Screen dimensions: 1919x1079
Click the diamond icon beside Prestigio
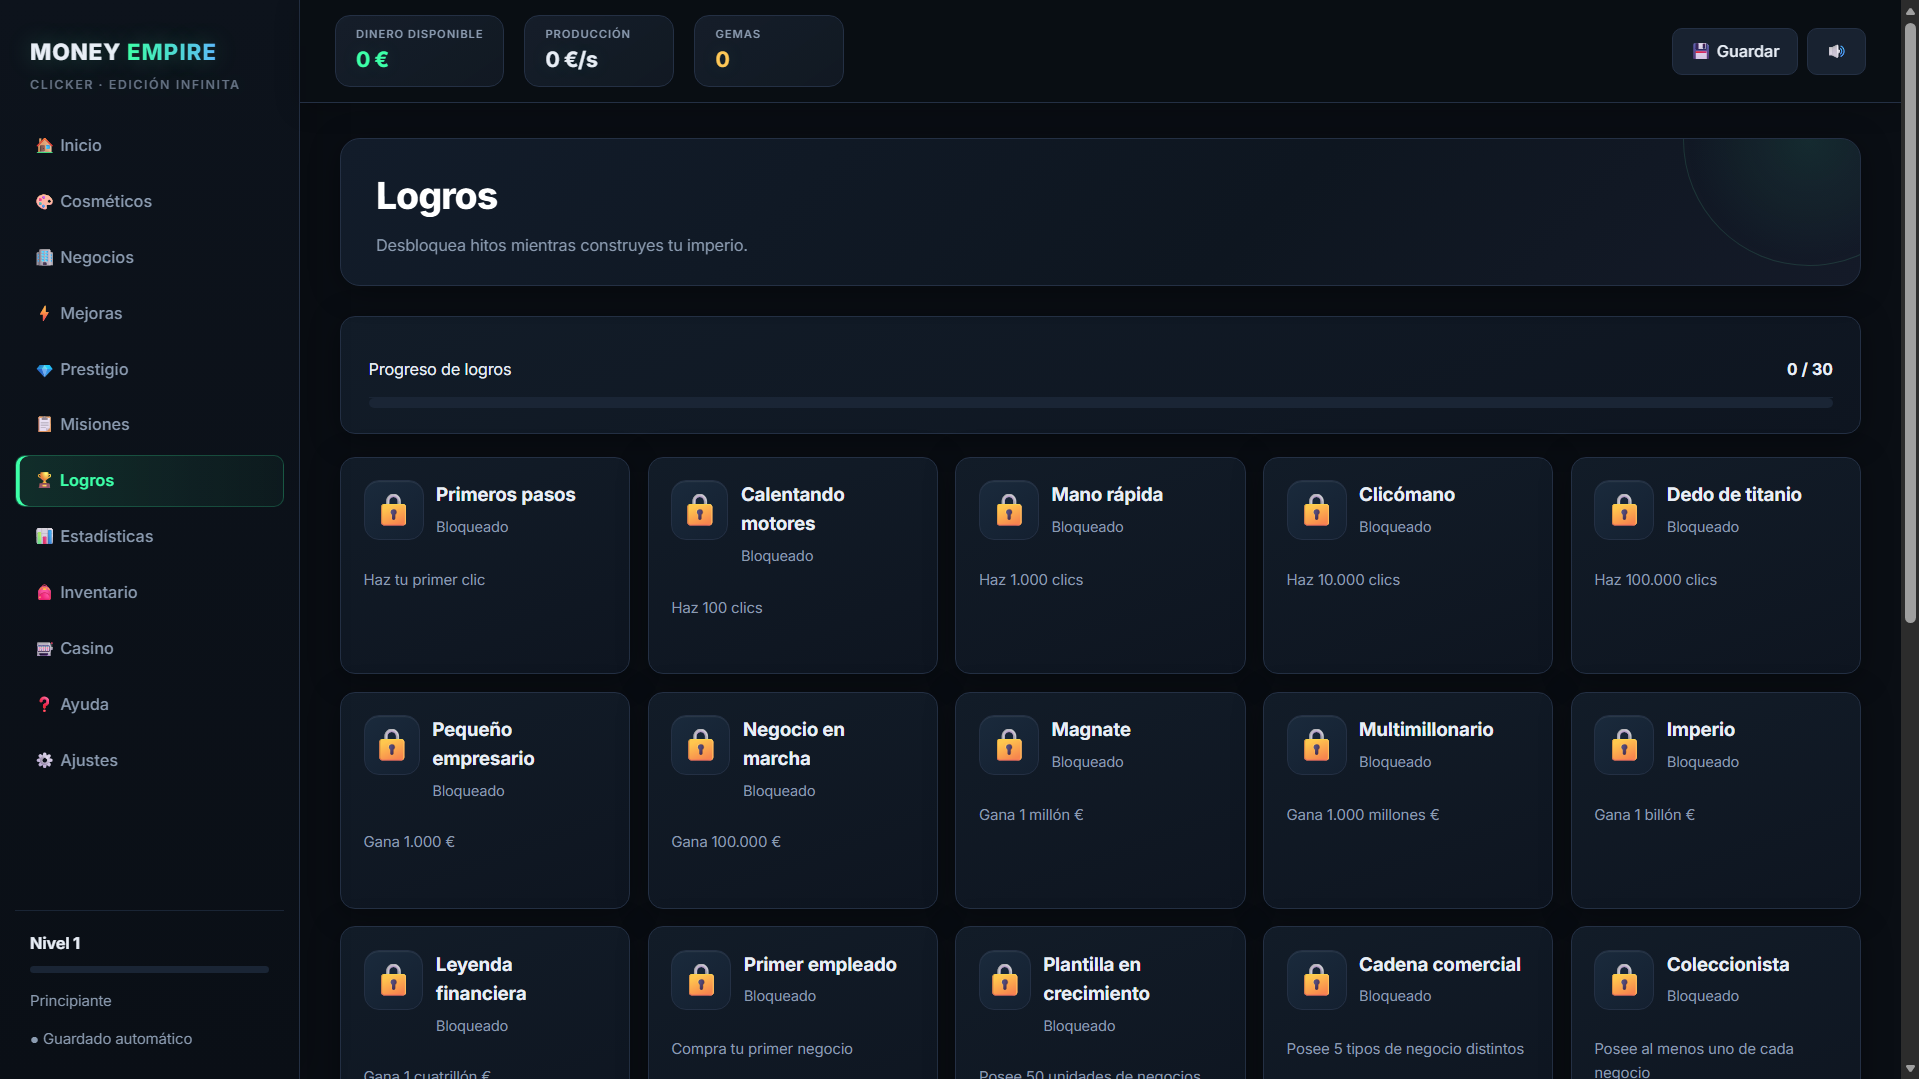pyautogui.click(x=44, y=370)
